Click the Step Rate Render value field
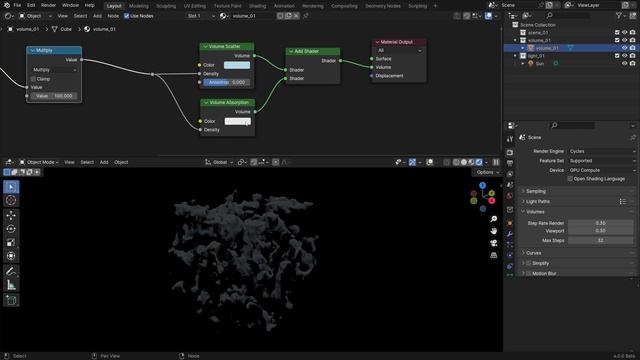This screenshot has width=640, height=360. pyautogui.click(x=600, y=223)
